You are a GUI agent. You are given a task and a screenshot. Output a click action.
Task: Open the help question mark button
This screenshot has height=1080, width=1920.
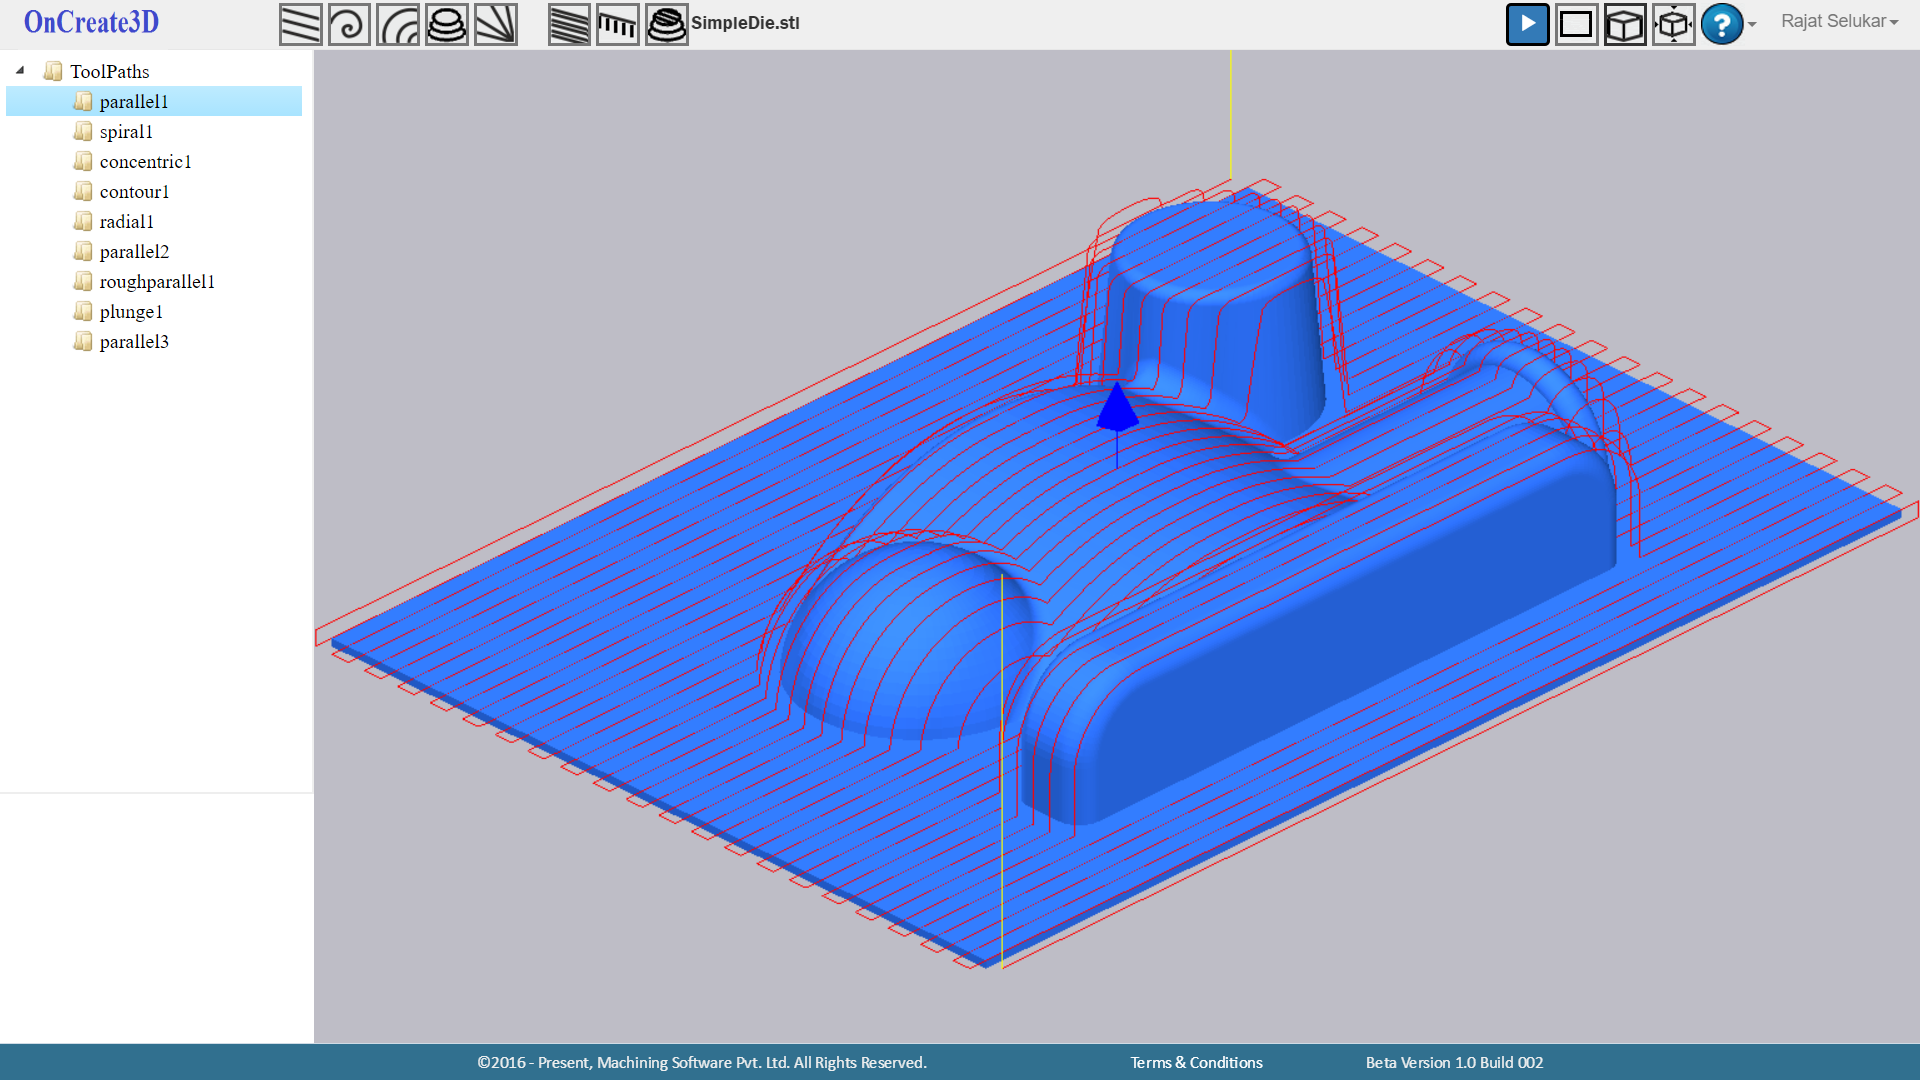tap(1721, 24)
